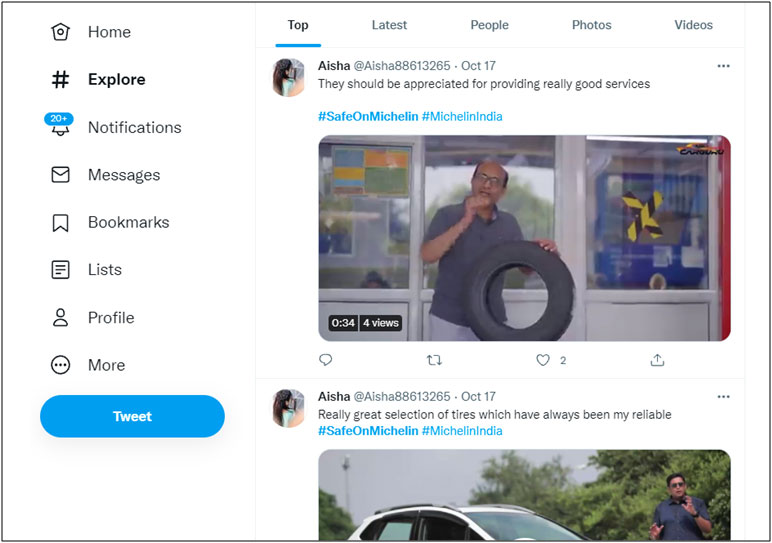
Task: Click the Bookmarks ribbon icon
Action: point(61,223)
